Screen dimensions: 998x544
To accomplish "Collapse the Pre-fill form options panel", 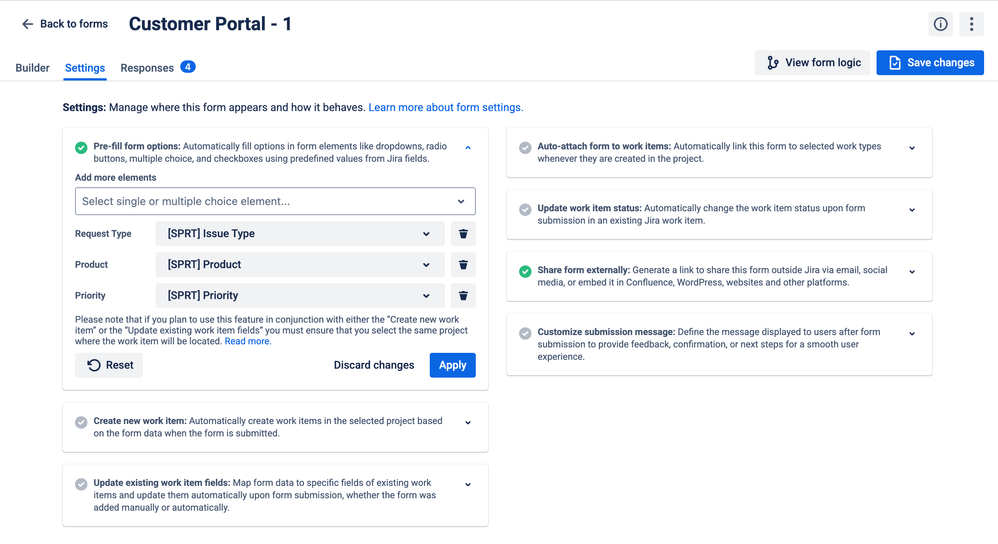I will (468, 148).
